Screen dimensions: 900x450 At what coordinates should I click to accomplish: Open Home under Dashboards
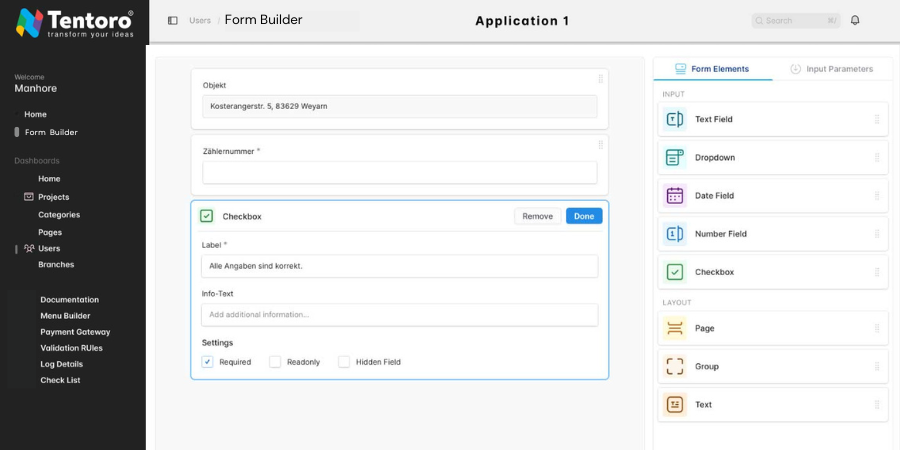pyautogui.click(x=49, y=179)
